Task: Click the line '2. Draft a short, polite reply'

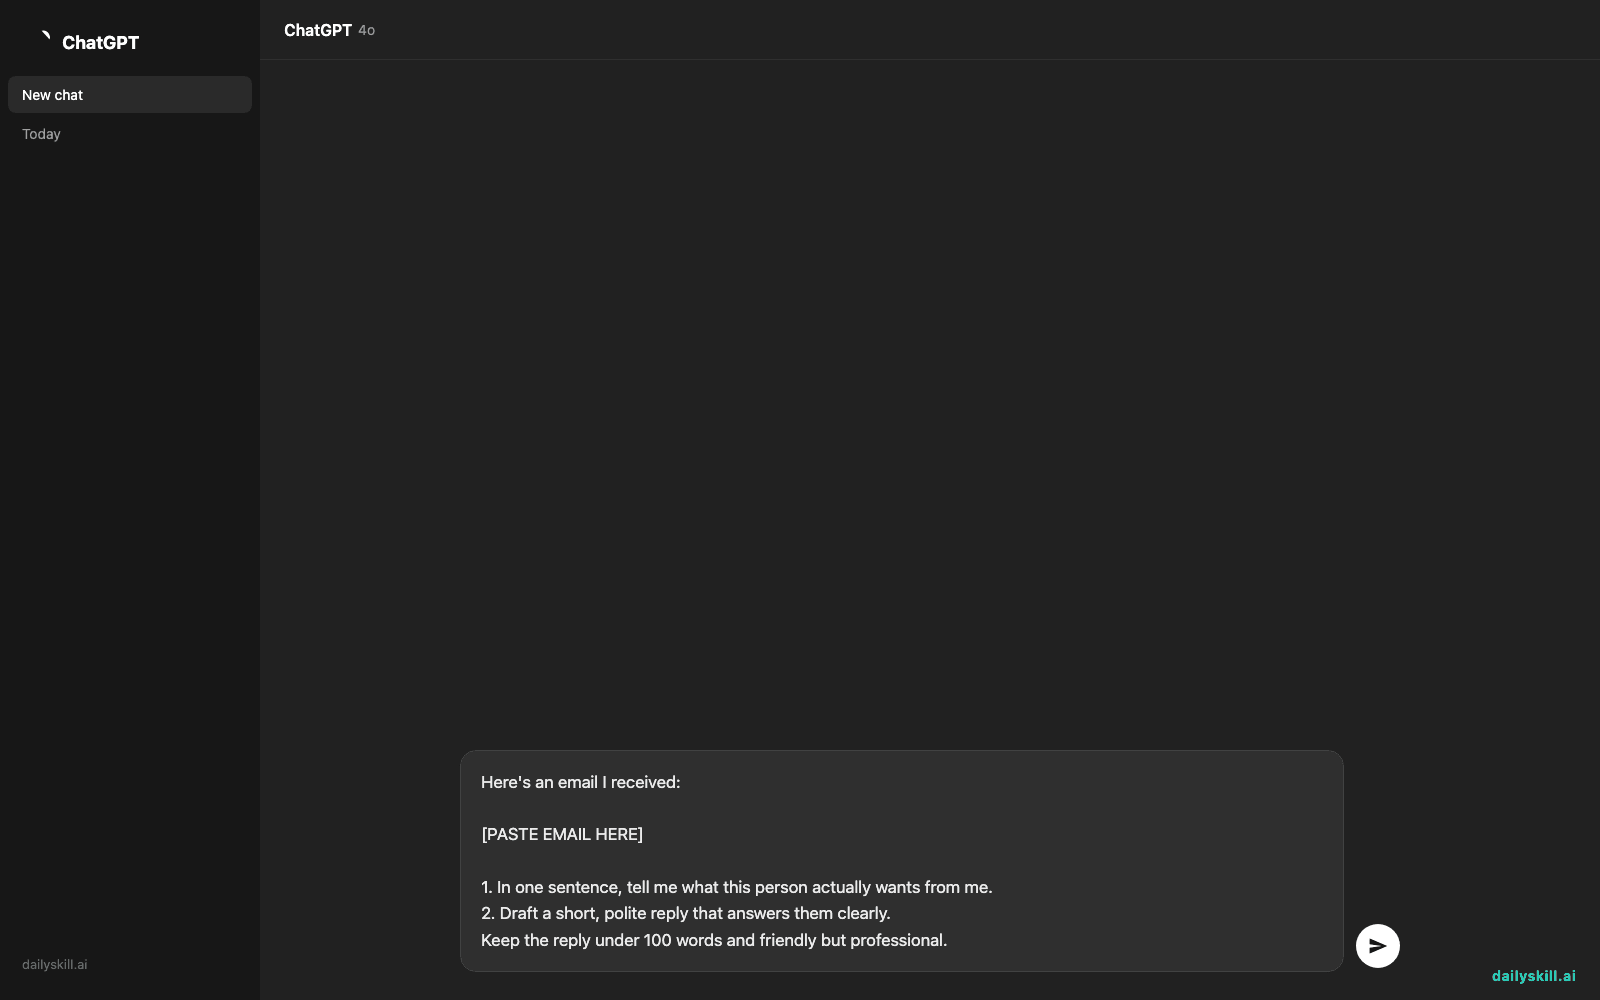Action: [685, 913]
